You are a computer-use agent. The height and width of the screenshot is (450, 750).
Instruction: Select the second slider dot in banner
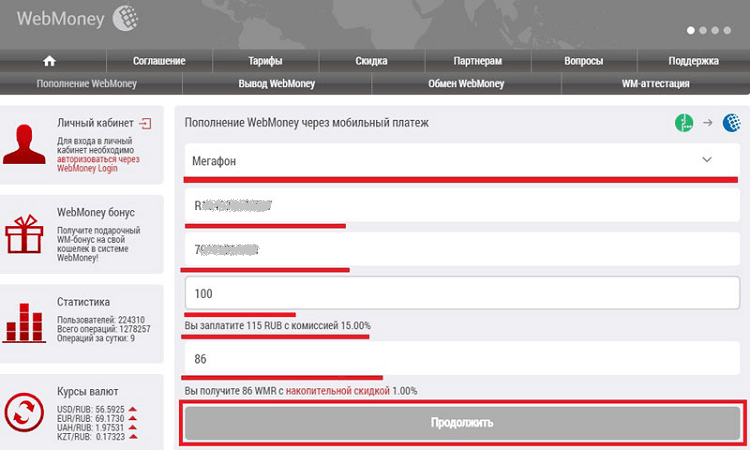703,30
